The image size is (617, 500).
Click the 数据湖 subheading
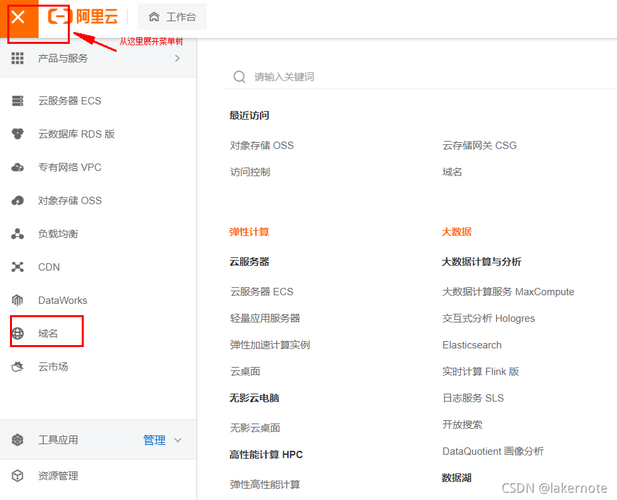[x=456, y=478]
